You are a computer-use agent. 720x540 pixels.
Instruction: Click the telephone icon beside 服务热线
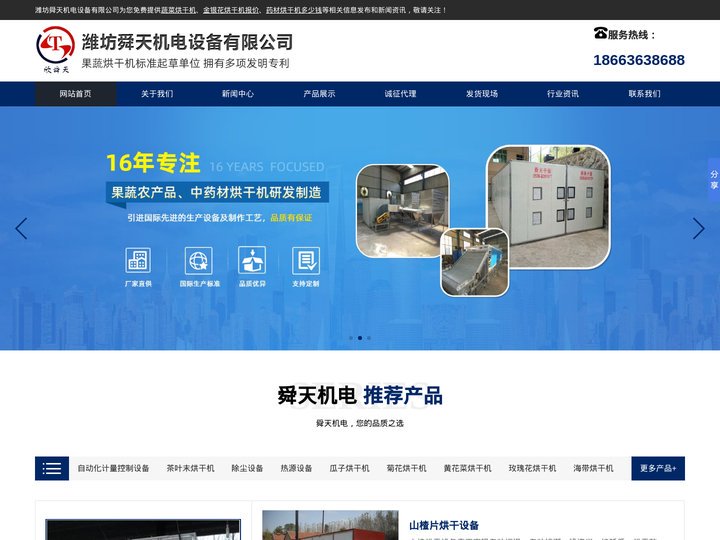(x=600, y=34)
